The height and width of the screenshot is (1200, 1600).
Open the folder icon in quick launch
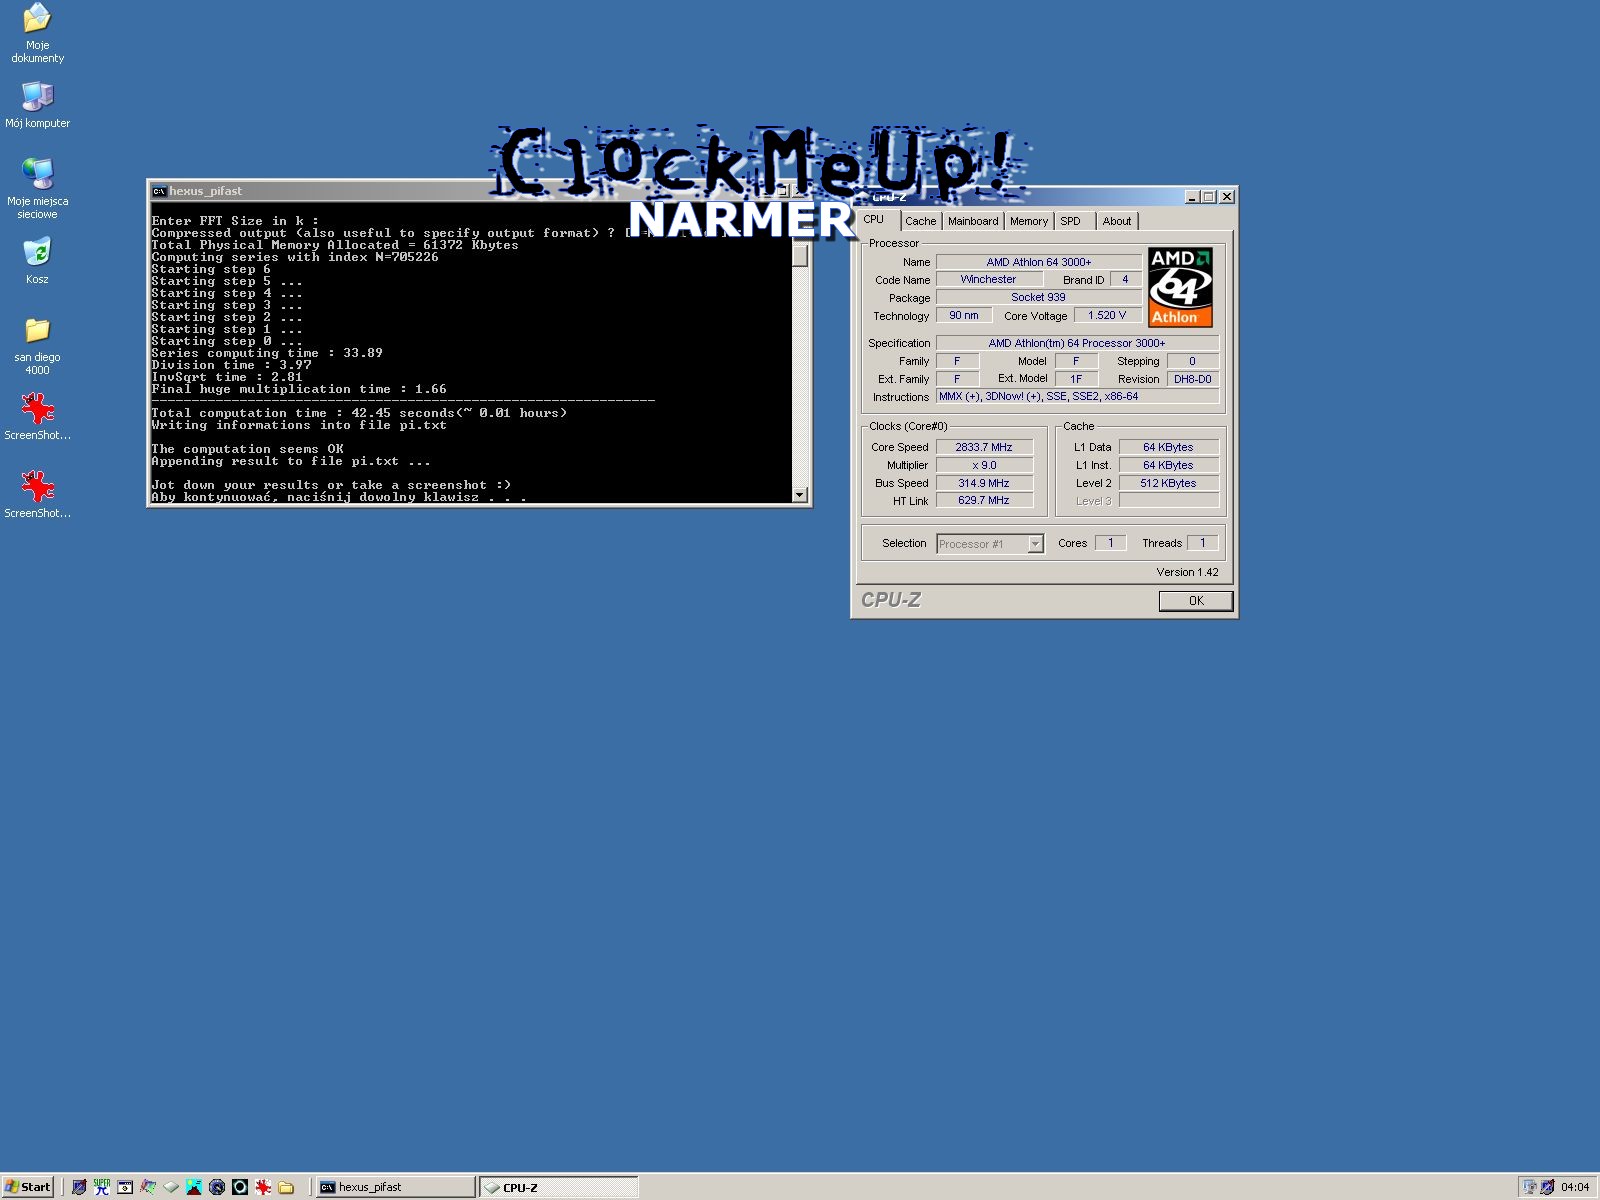(286, 1187)
